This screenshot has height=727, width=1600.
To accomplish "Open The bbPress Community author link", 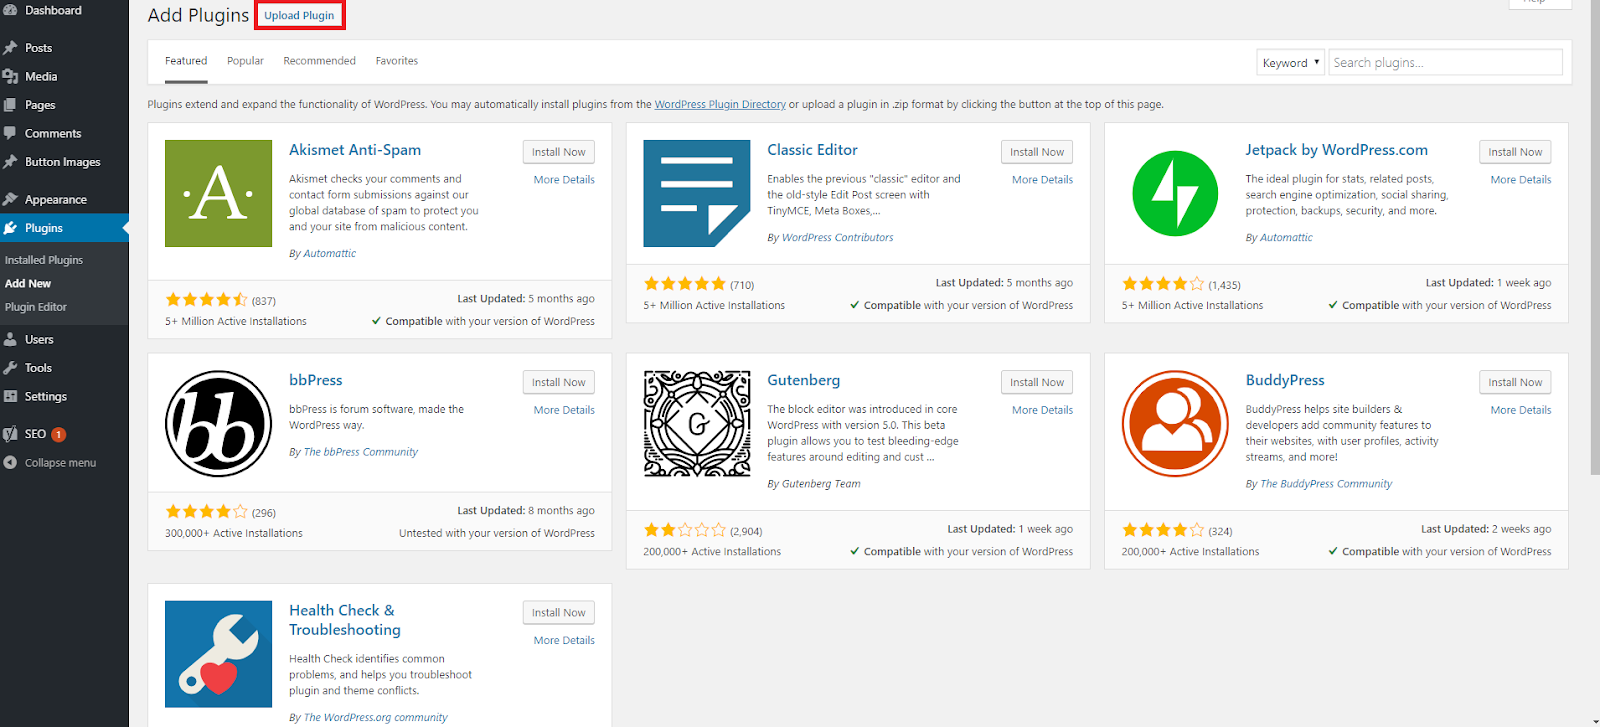I will (x=361, y=452).
